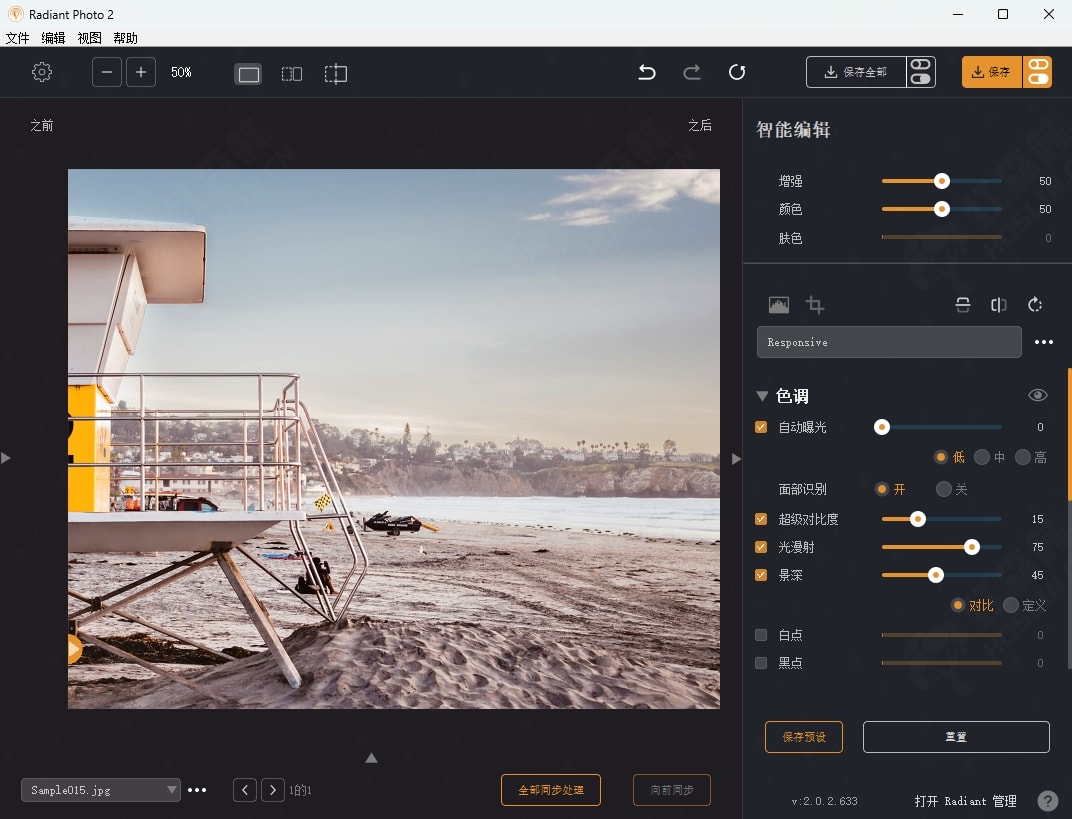The image size is (1072, 819).
Task: Select 高 exposure level radio
Action: [1023, 457]
